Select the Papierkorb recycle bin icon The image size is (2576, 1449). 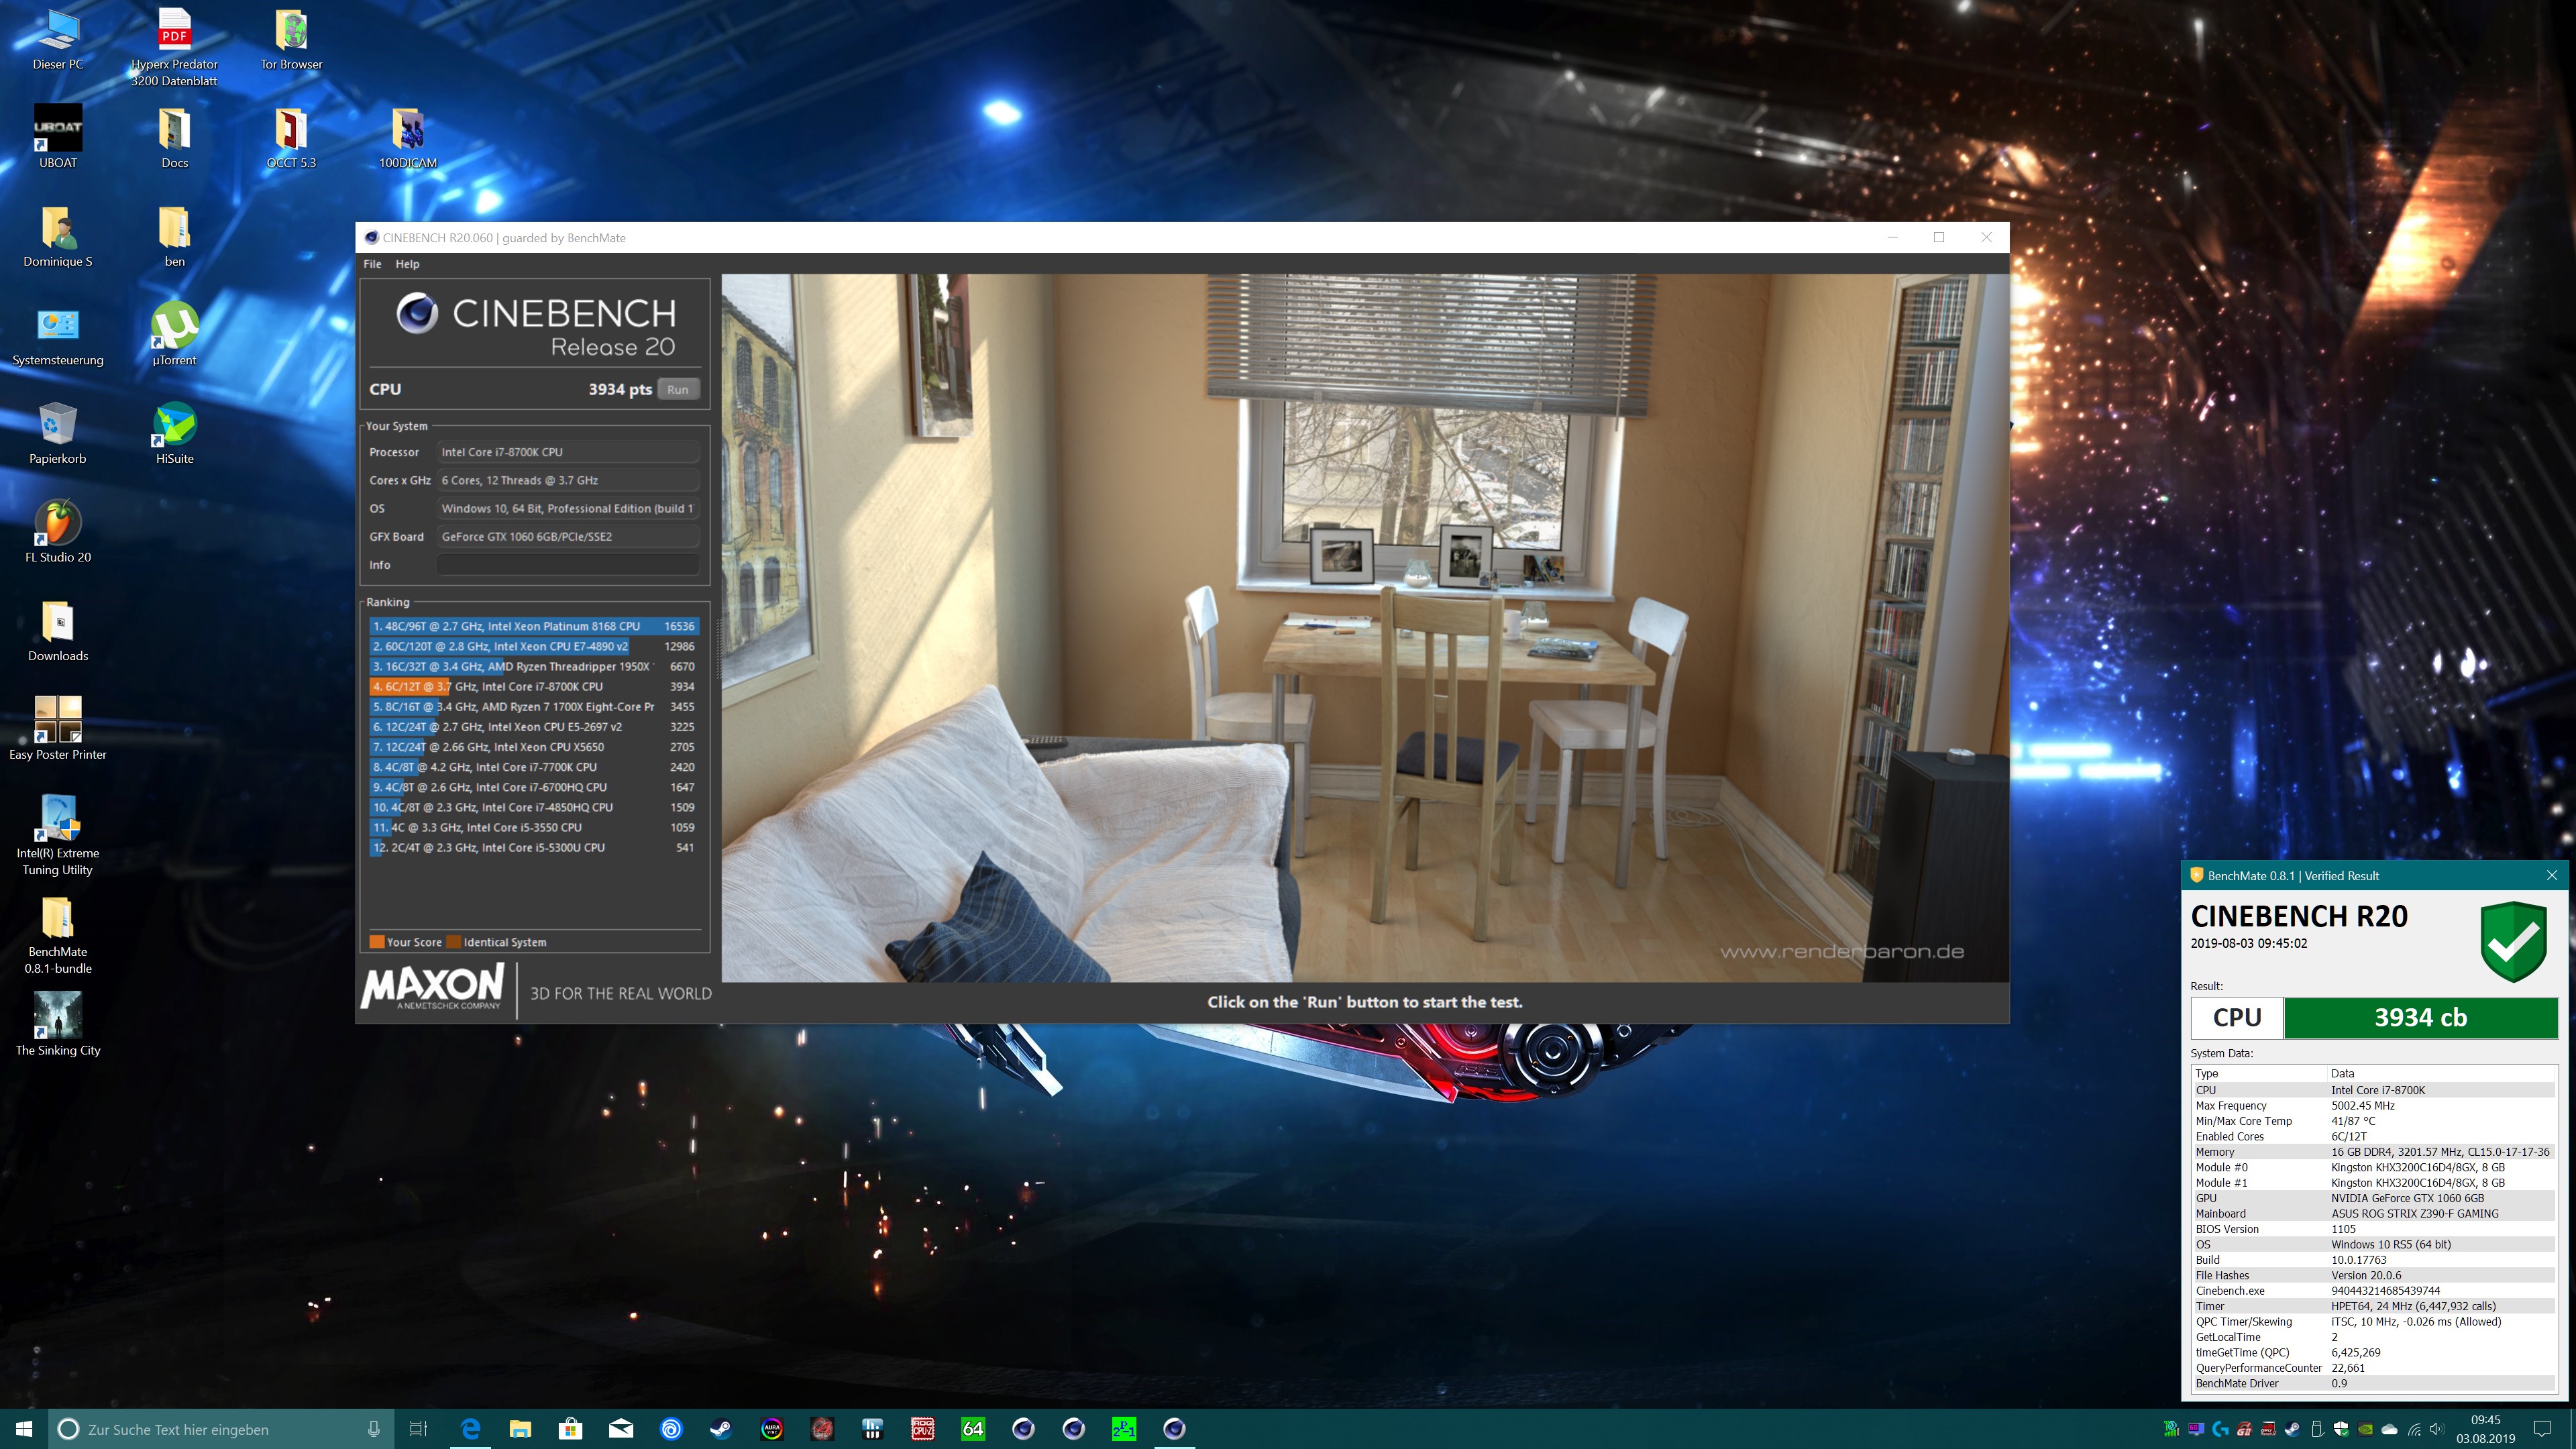click(x=58, y=433)
